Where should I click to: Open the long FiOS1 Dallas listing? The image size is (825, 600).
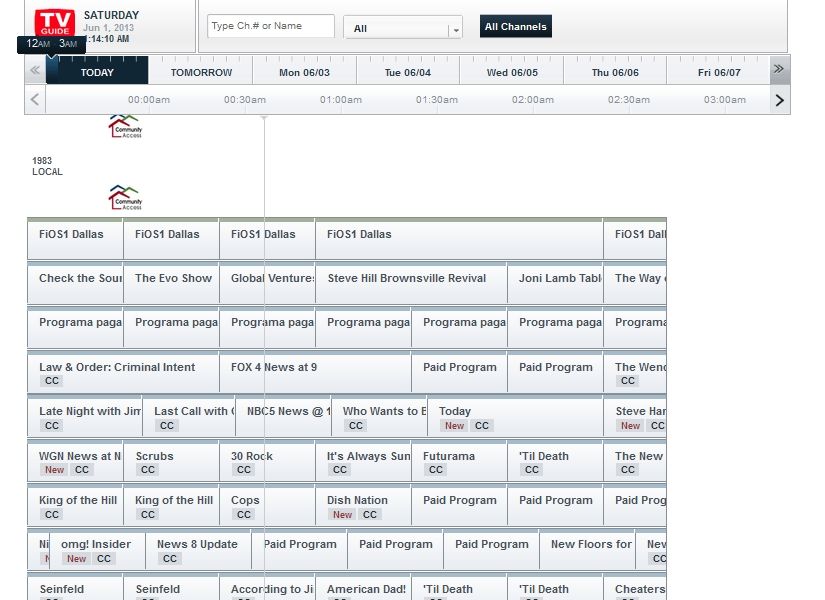point(459,239)
